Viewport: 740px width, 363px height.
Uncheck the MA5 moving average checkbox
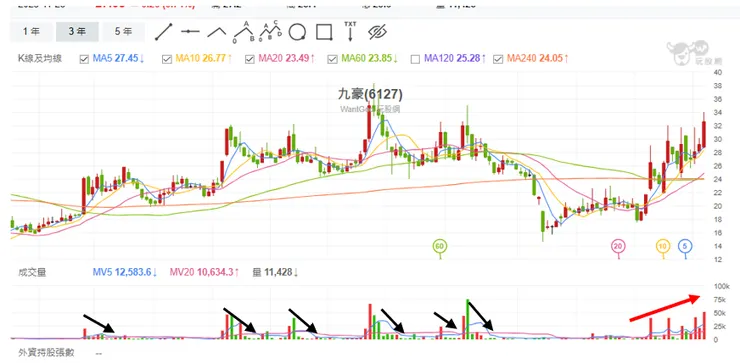84,59
